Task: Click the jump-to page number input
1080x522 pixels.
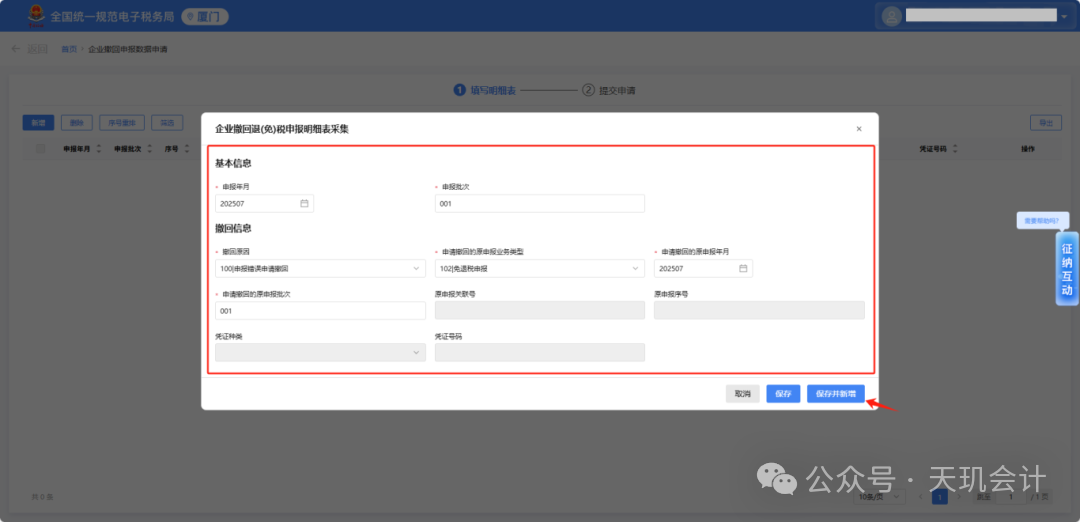Action: pos(1010,497)
